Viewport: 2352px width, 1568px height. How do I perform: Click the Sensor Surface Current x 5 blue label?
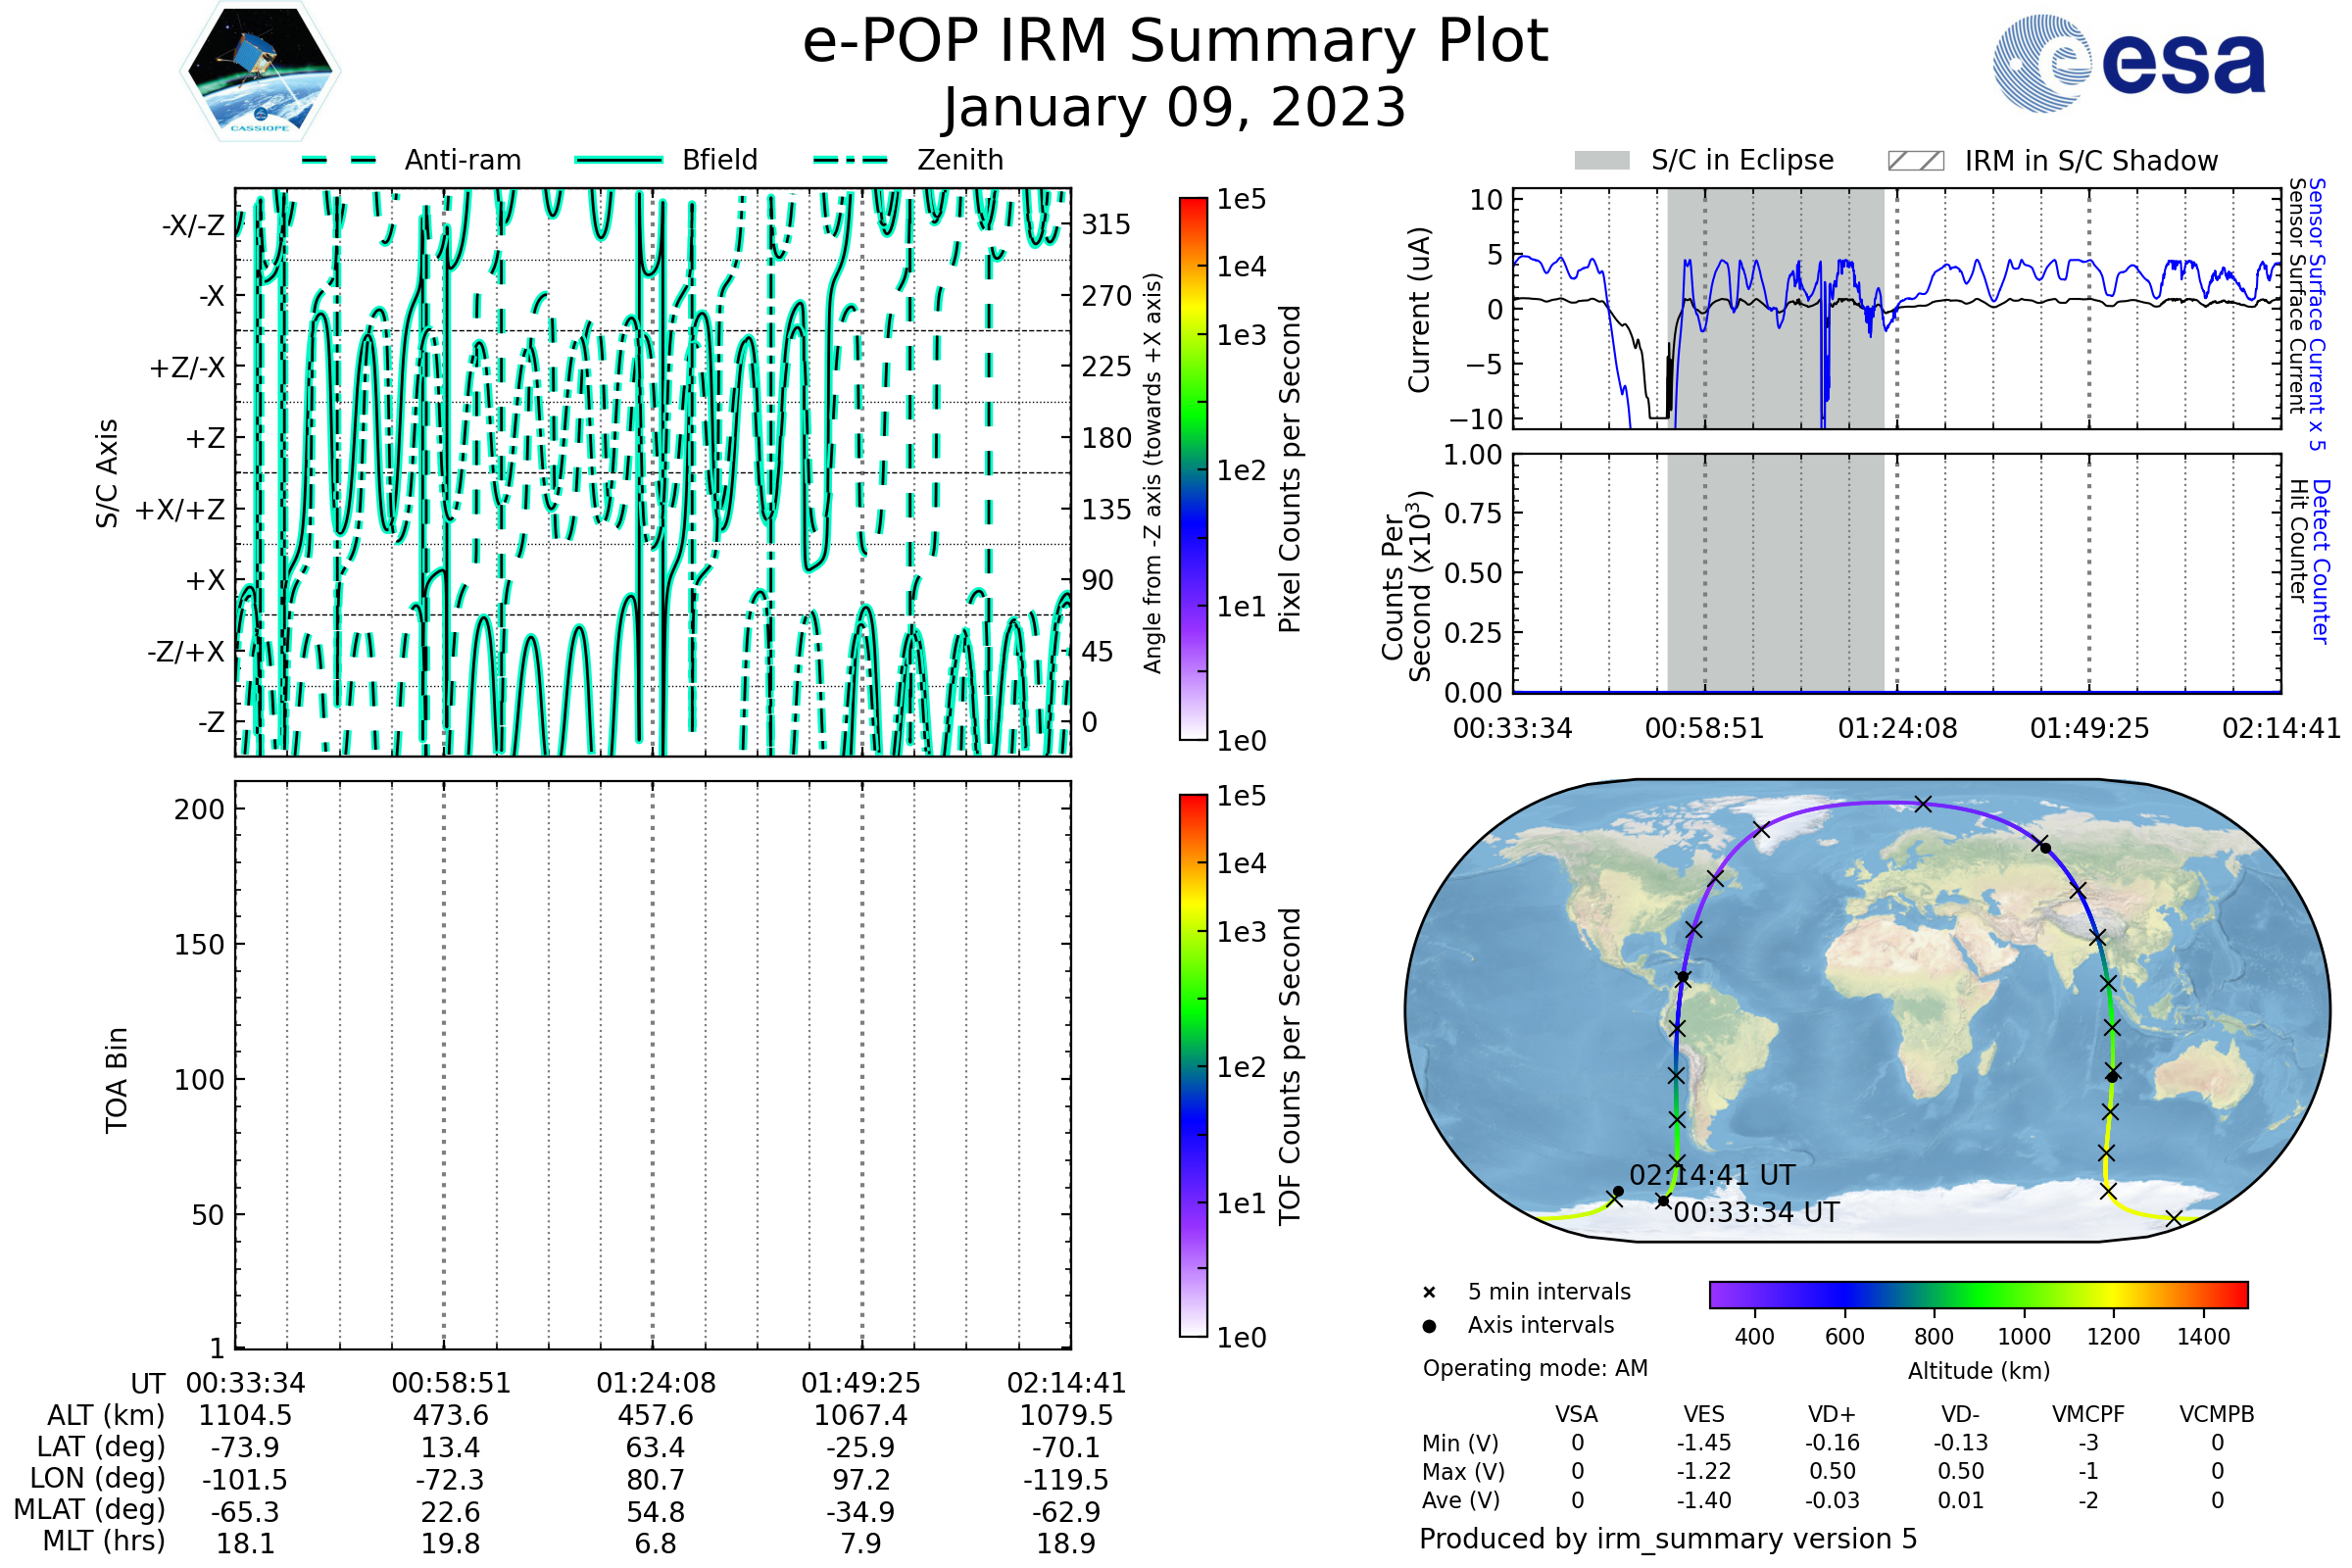point(2316,314)
